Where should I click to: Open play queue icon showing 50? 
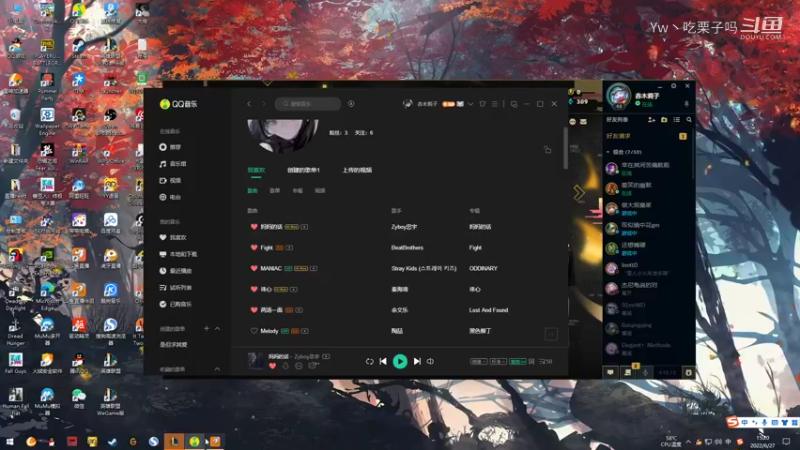tap(546, 361)
